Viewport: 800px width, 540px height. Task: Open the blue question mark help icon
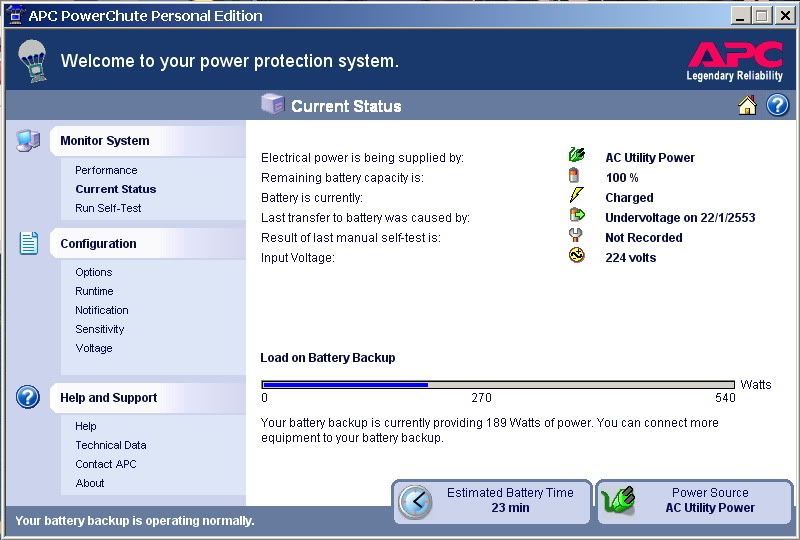(777, 106)
